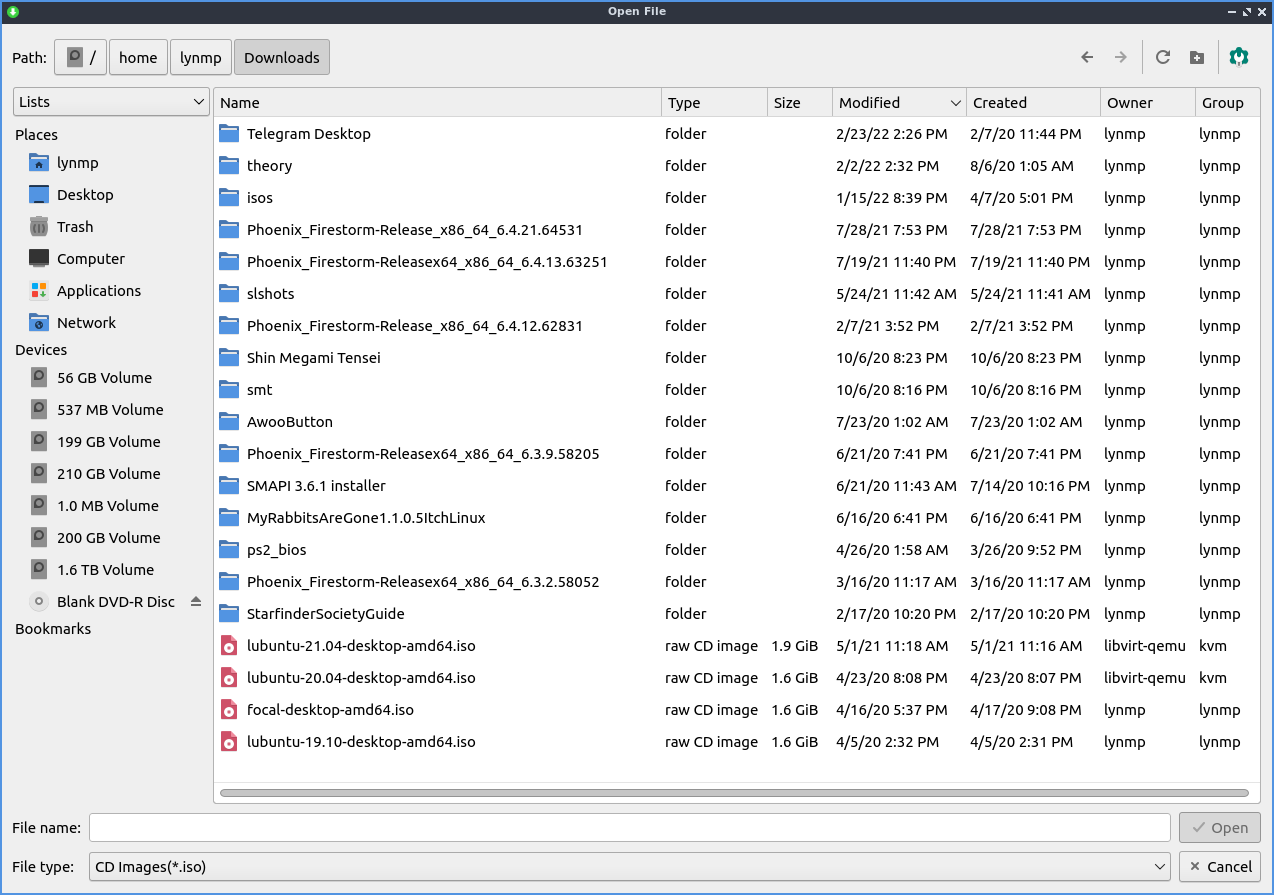Sort by the Size column header
The image size is (1274, 895).
coord(799,103)
